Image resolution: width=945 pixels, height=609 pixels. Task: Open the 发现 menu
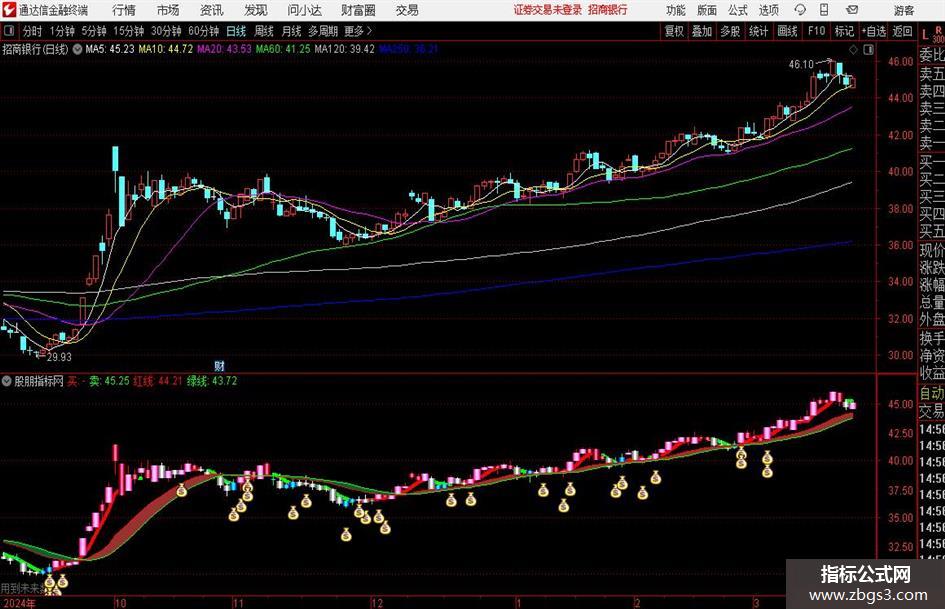[256, 10]
